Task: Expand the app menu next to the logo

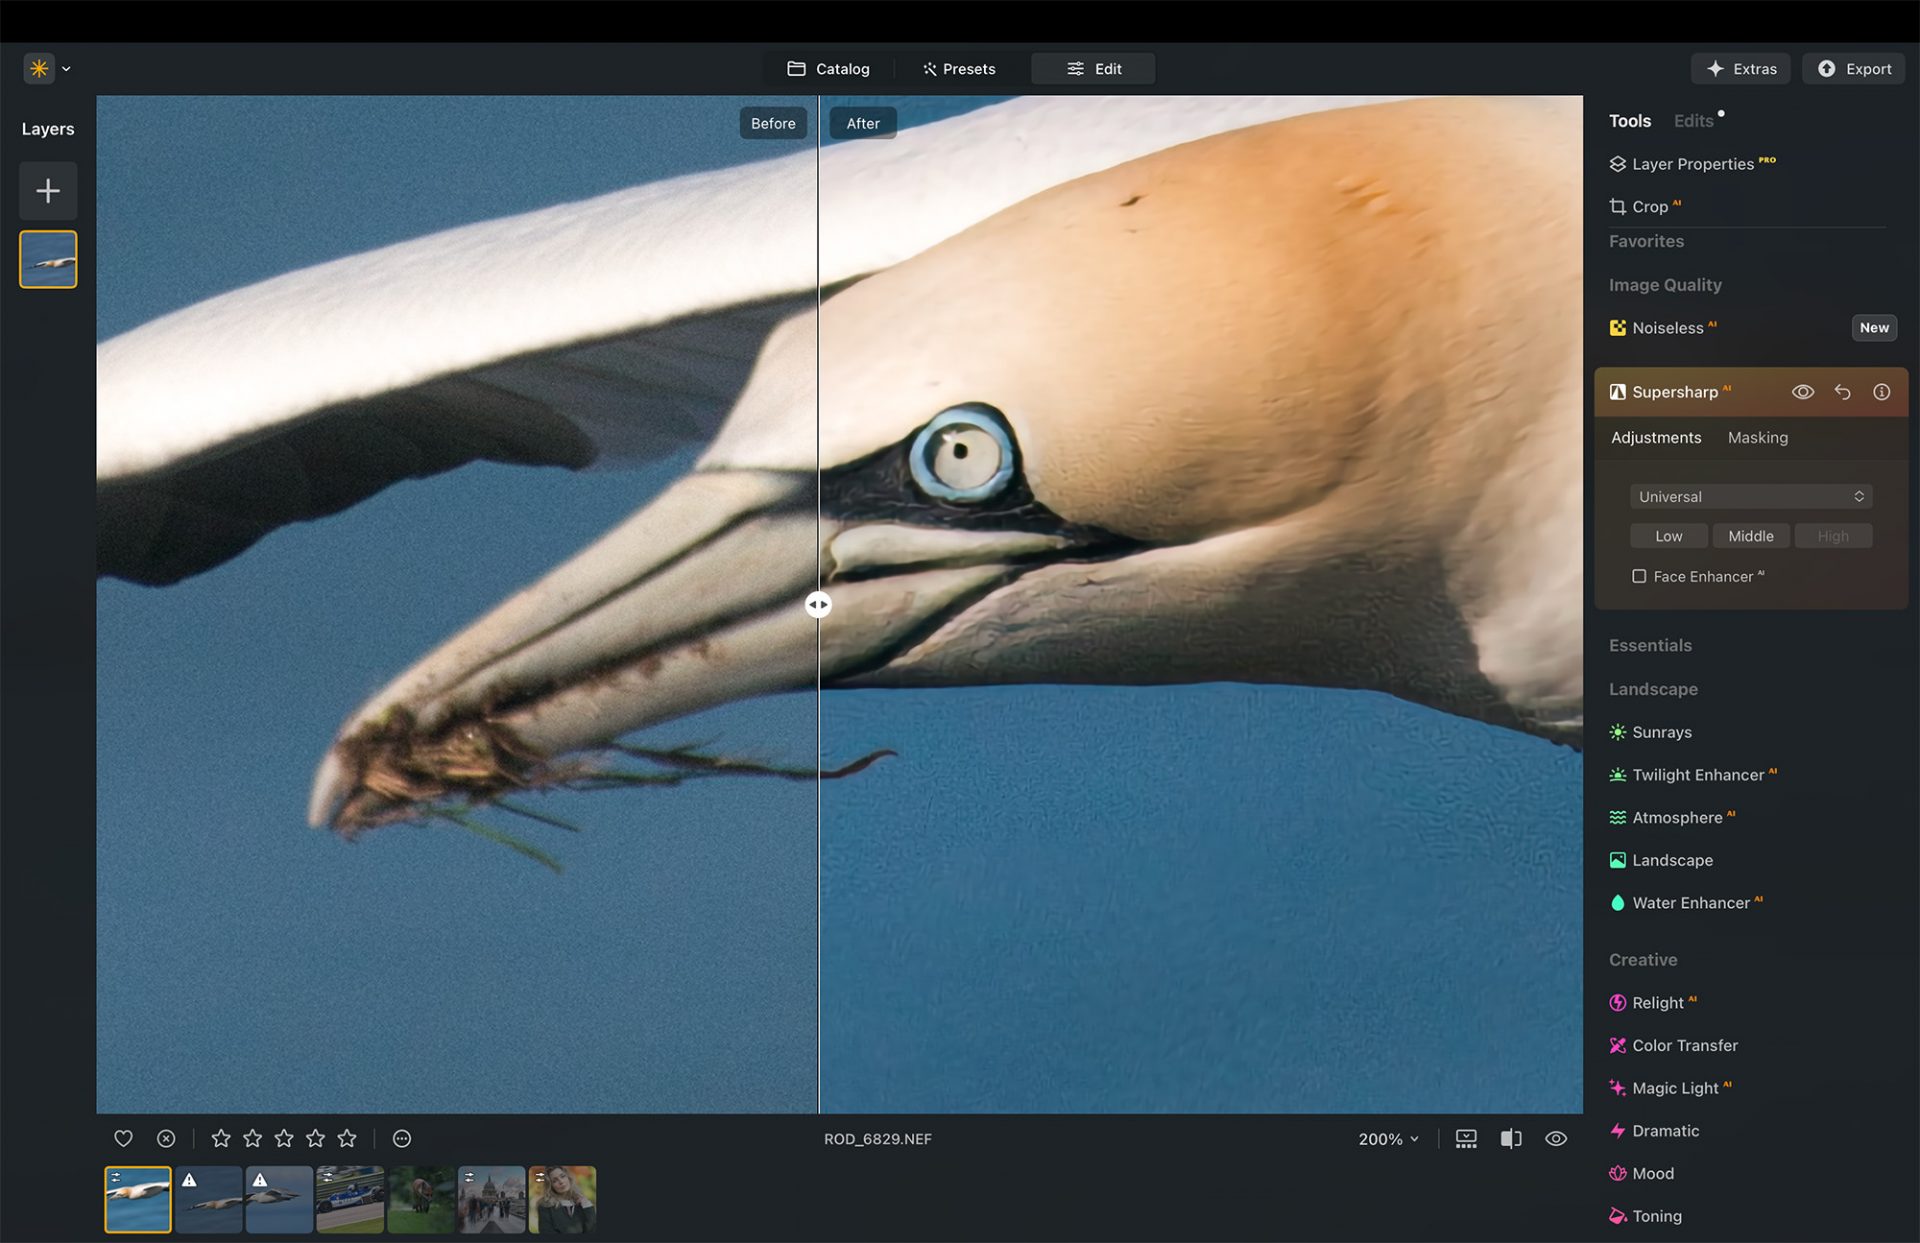Action: click(x=66, y=68)
